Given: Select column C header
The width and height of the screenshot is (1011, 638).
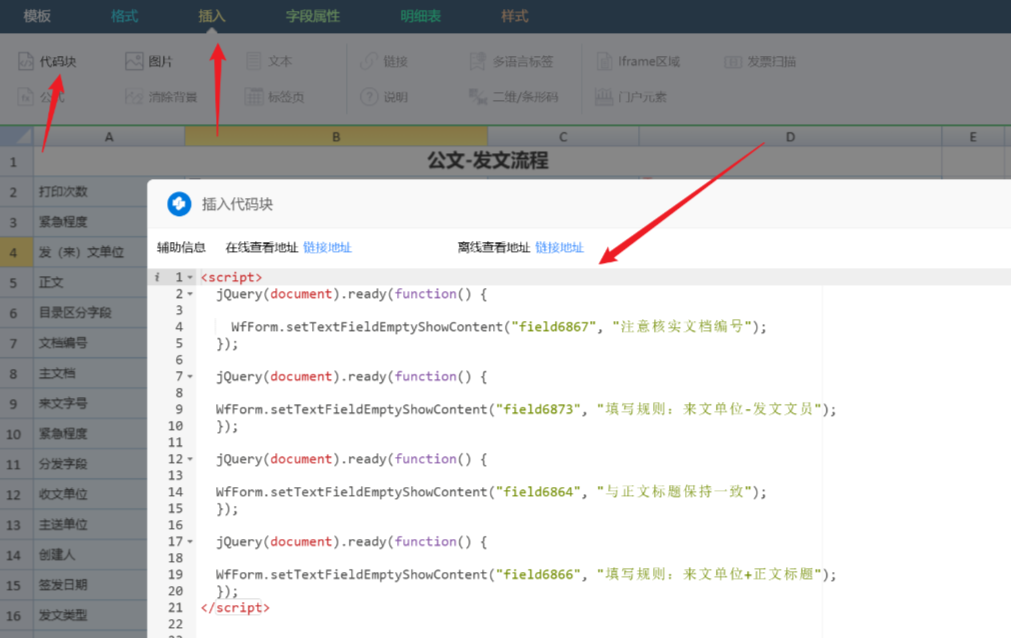Looking at the screenshot, I should coord(563,137).
